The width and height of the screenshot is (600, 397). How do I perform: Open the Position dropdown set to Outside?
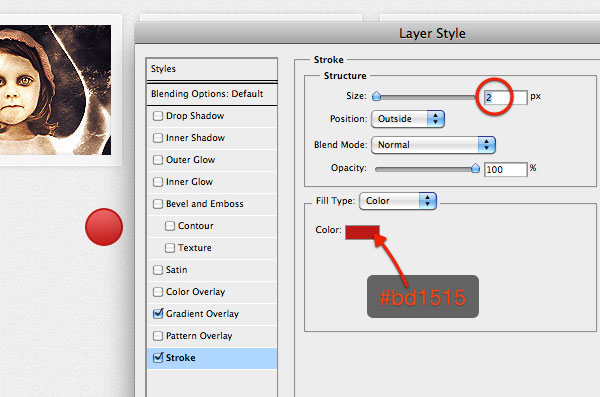[408, 119]
